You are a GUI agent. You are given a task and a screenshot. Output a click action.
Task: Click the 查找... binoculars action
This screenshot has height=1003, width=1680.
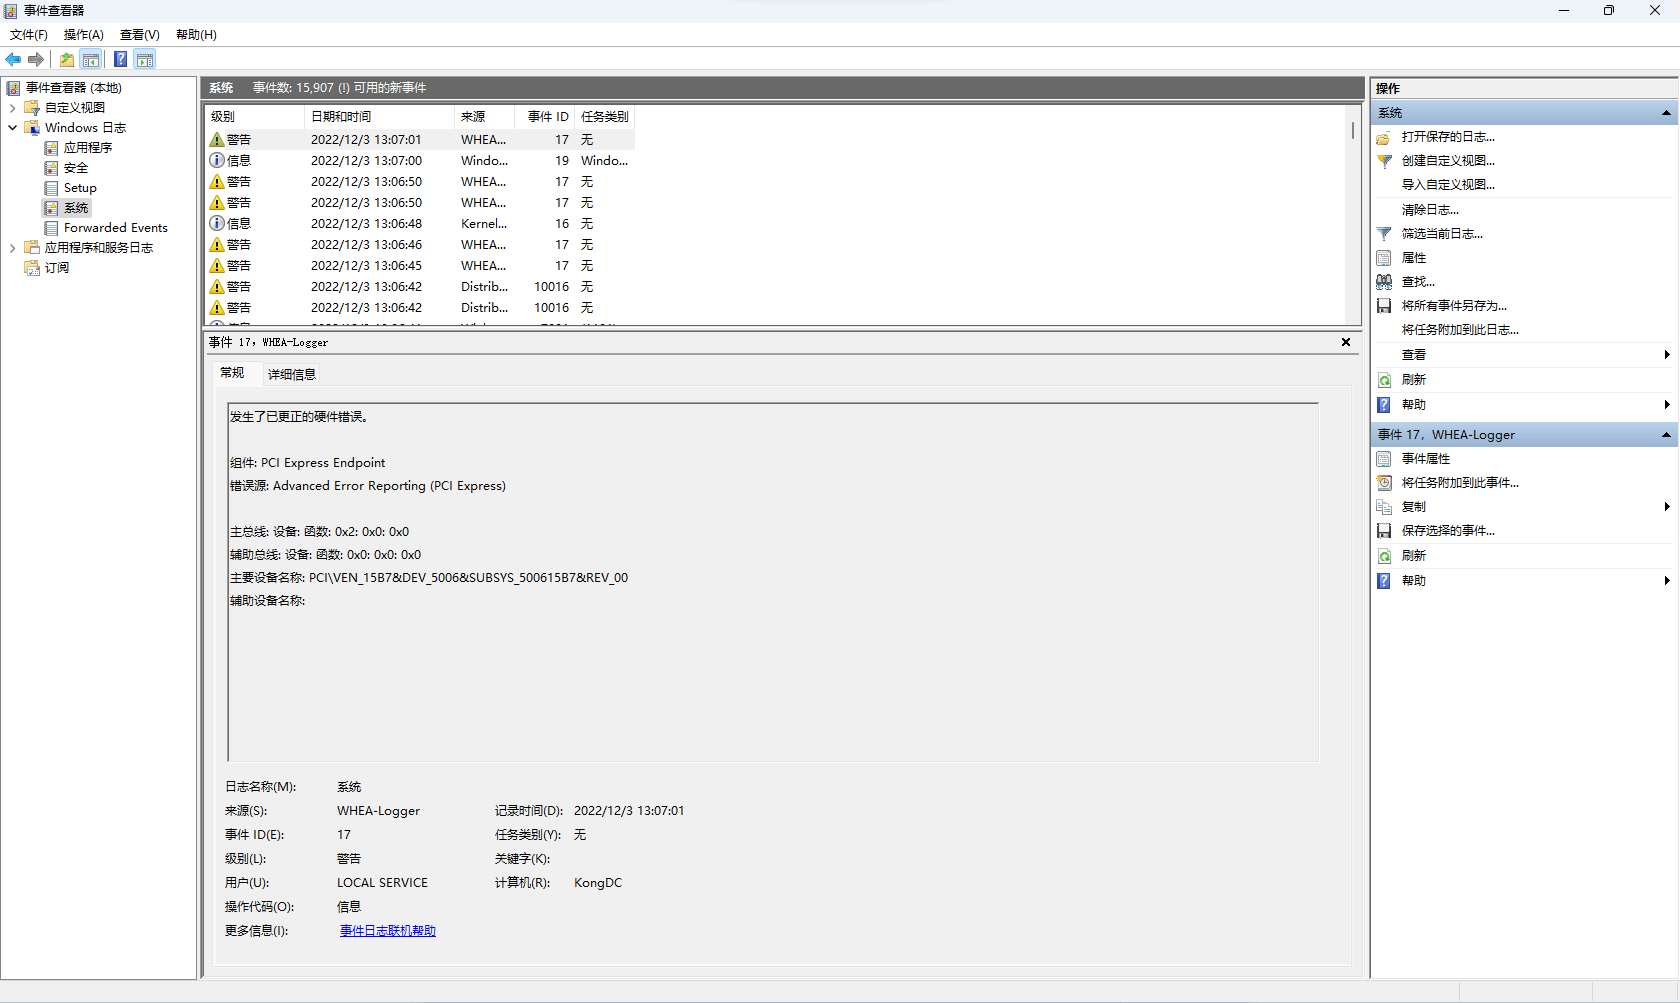(1418, 282)
